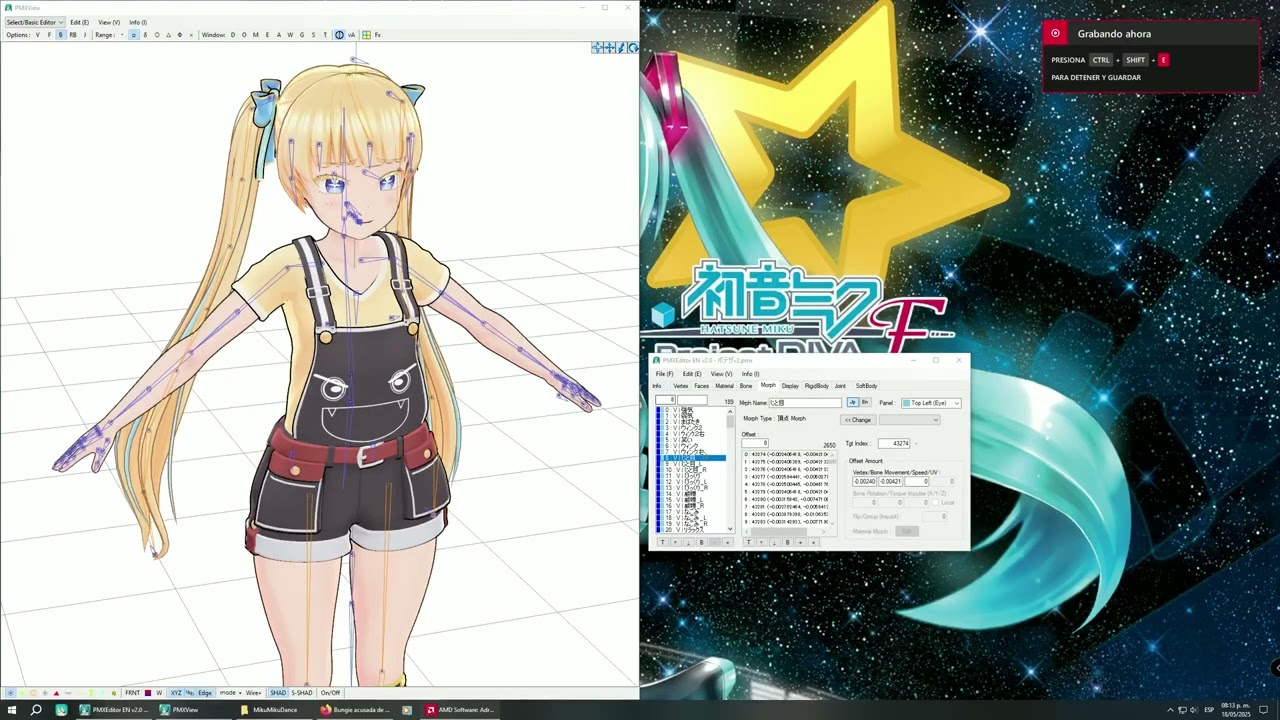Toggle F face option in PMXView

click(49, 35)
